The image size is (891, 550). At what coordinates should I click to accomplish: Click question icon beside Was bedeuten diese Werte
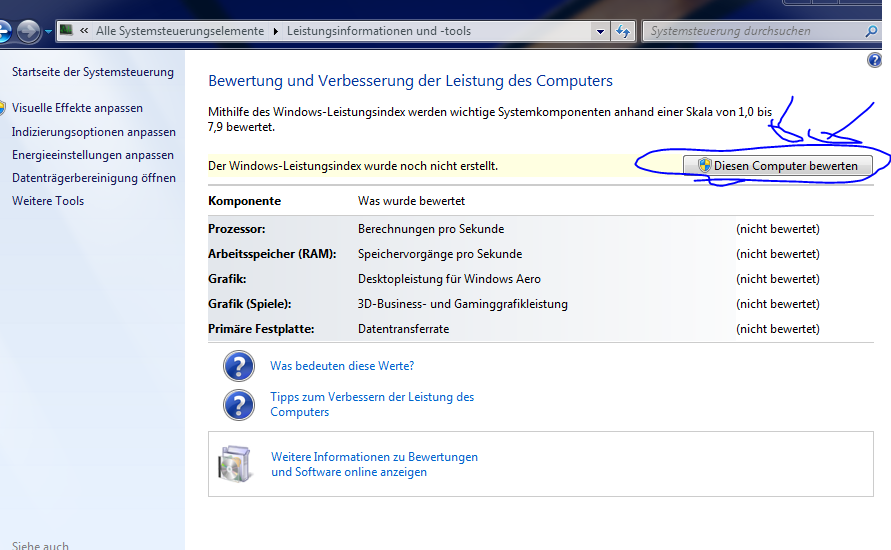tap(239, 366)
